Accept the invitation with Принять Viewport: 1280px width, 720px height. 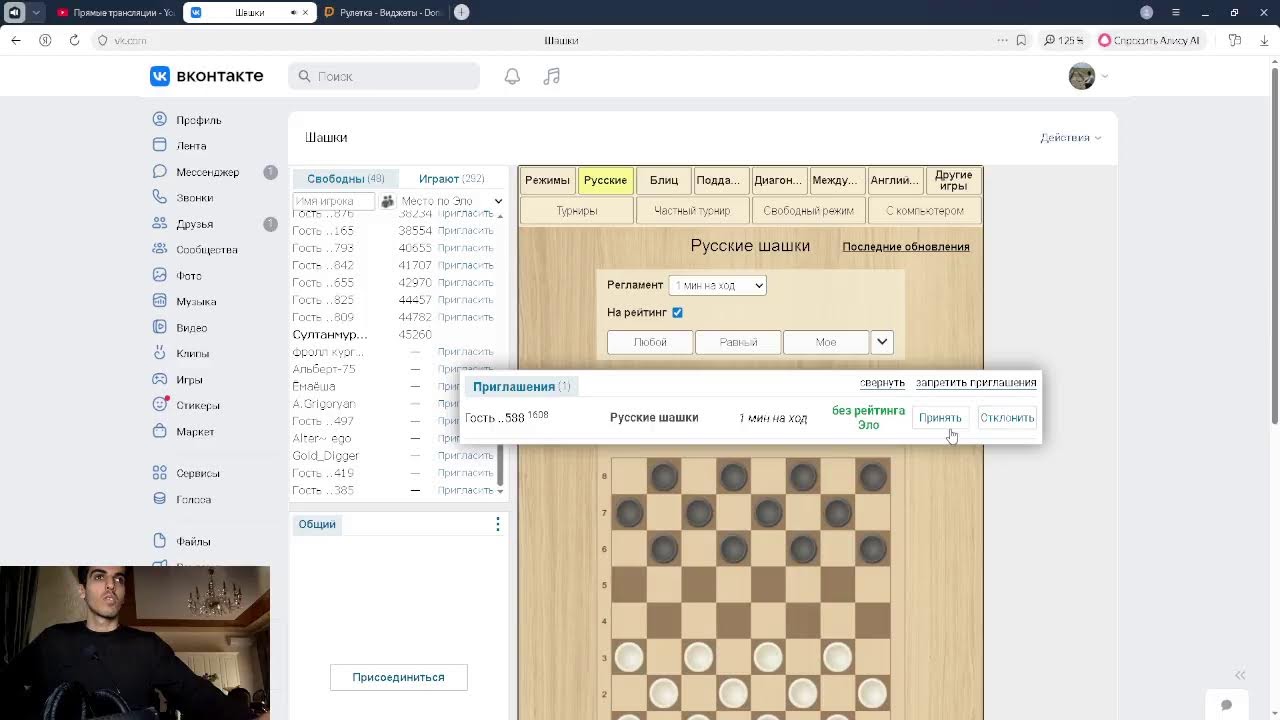(940, 418)
